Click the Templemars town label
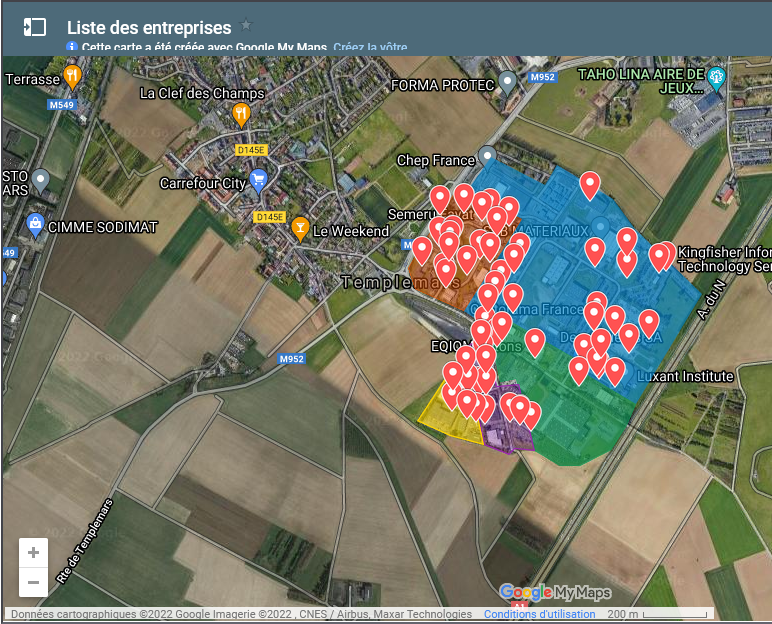This screenshot has width=772, height=624. (x=388, y=283)
